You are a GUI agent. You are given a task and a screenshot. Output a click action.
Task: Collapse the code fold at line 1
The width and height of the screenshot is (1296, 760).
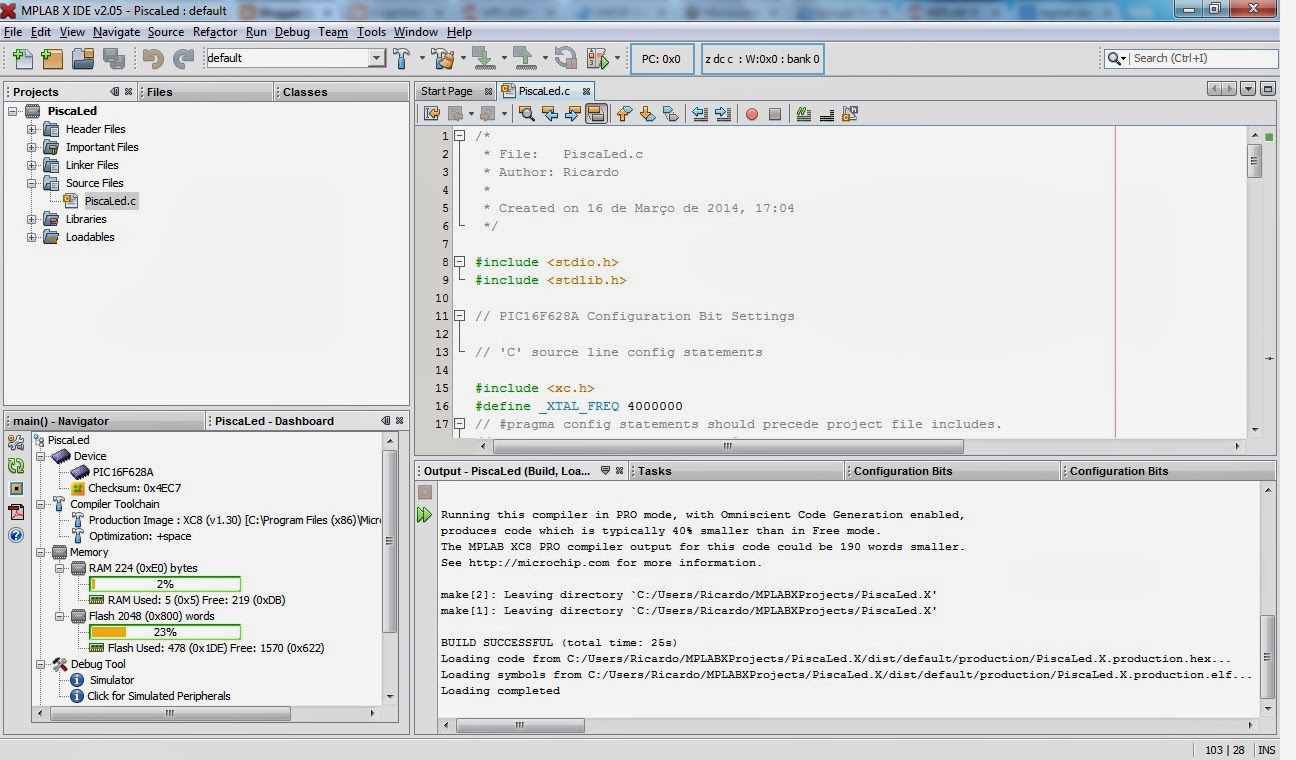coord(460,136)
